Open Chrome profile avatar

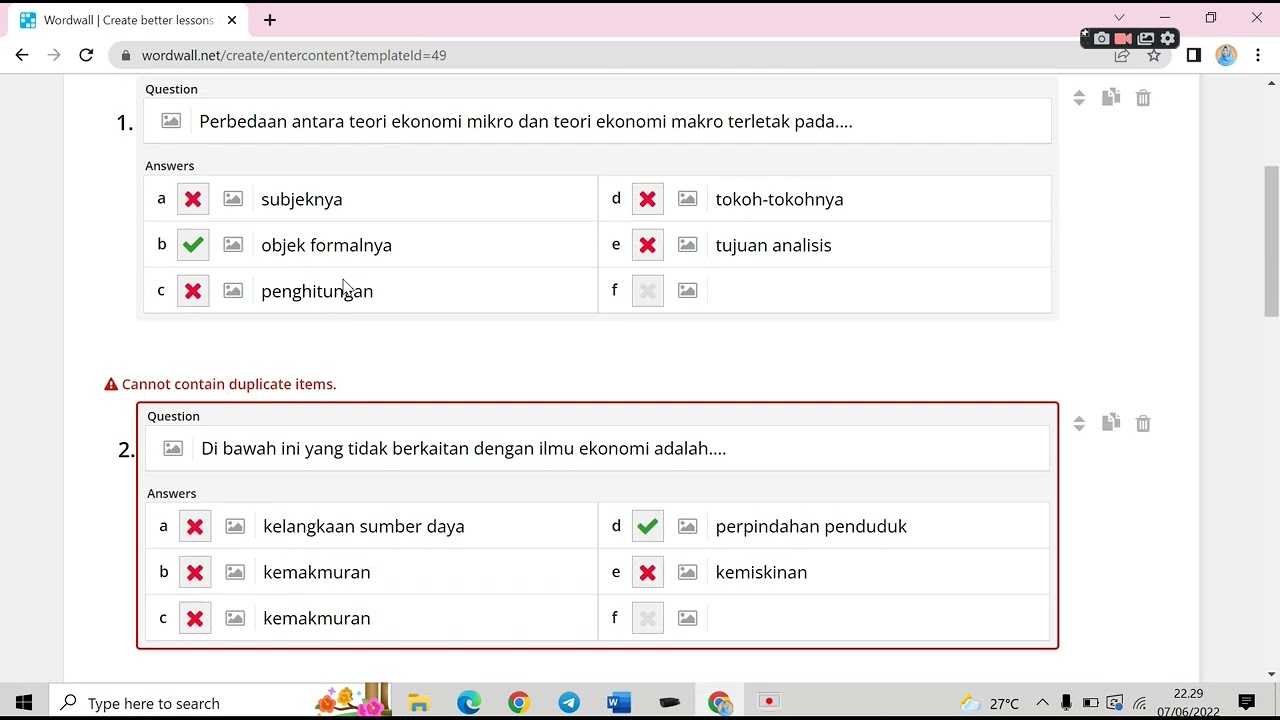(1227, 55)
